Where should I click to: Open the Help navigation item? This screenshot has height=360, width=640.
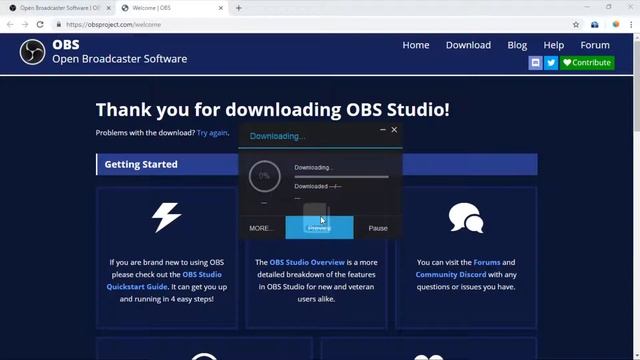click(553, 45)
